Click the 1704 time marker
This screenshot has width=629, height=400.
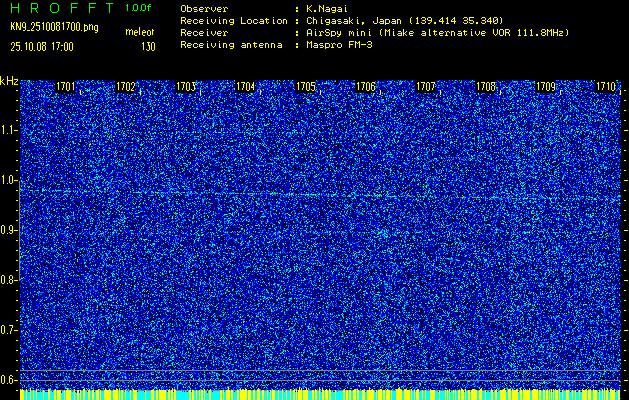click(246, 87)
